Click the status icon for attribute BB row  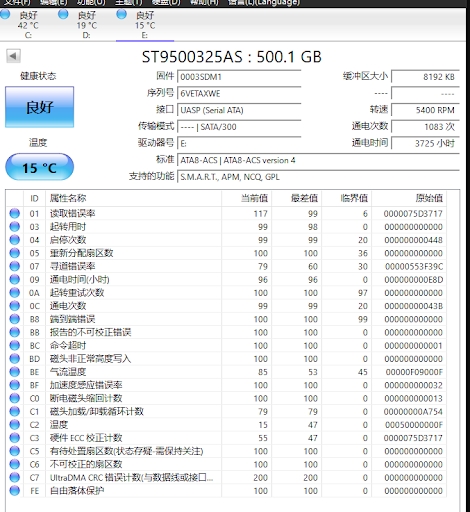pos(15,332)
